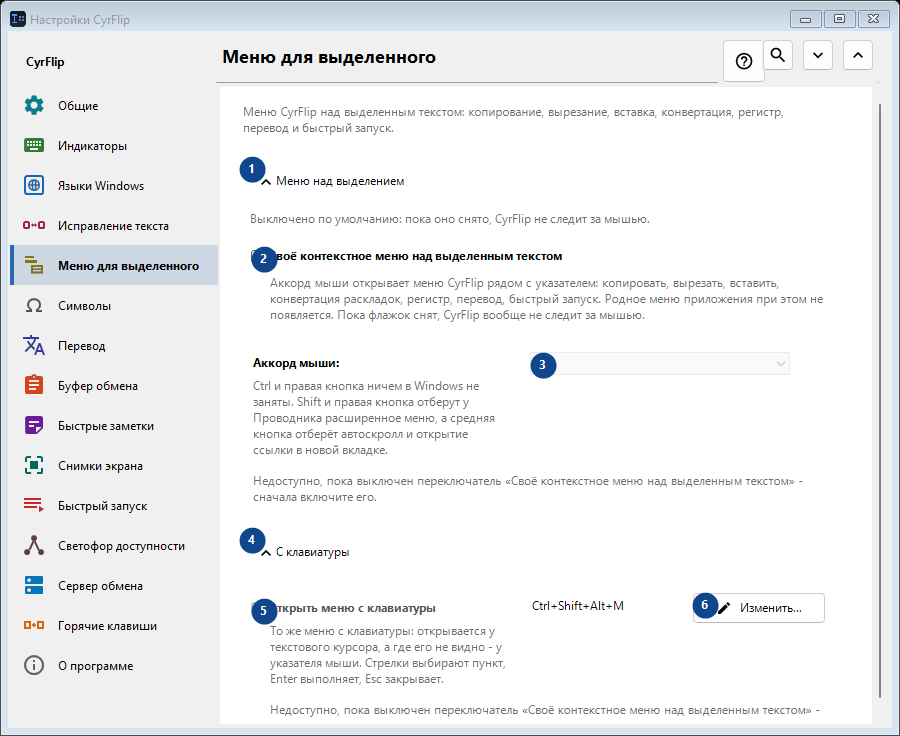Screen dimensions: 900x736
Task: Maximize the Настройки CyrFlip window
Action: pyautogui.click(x=840, y=19)
